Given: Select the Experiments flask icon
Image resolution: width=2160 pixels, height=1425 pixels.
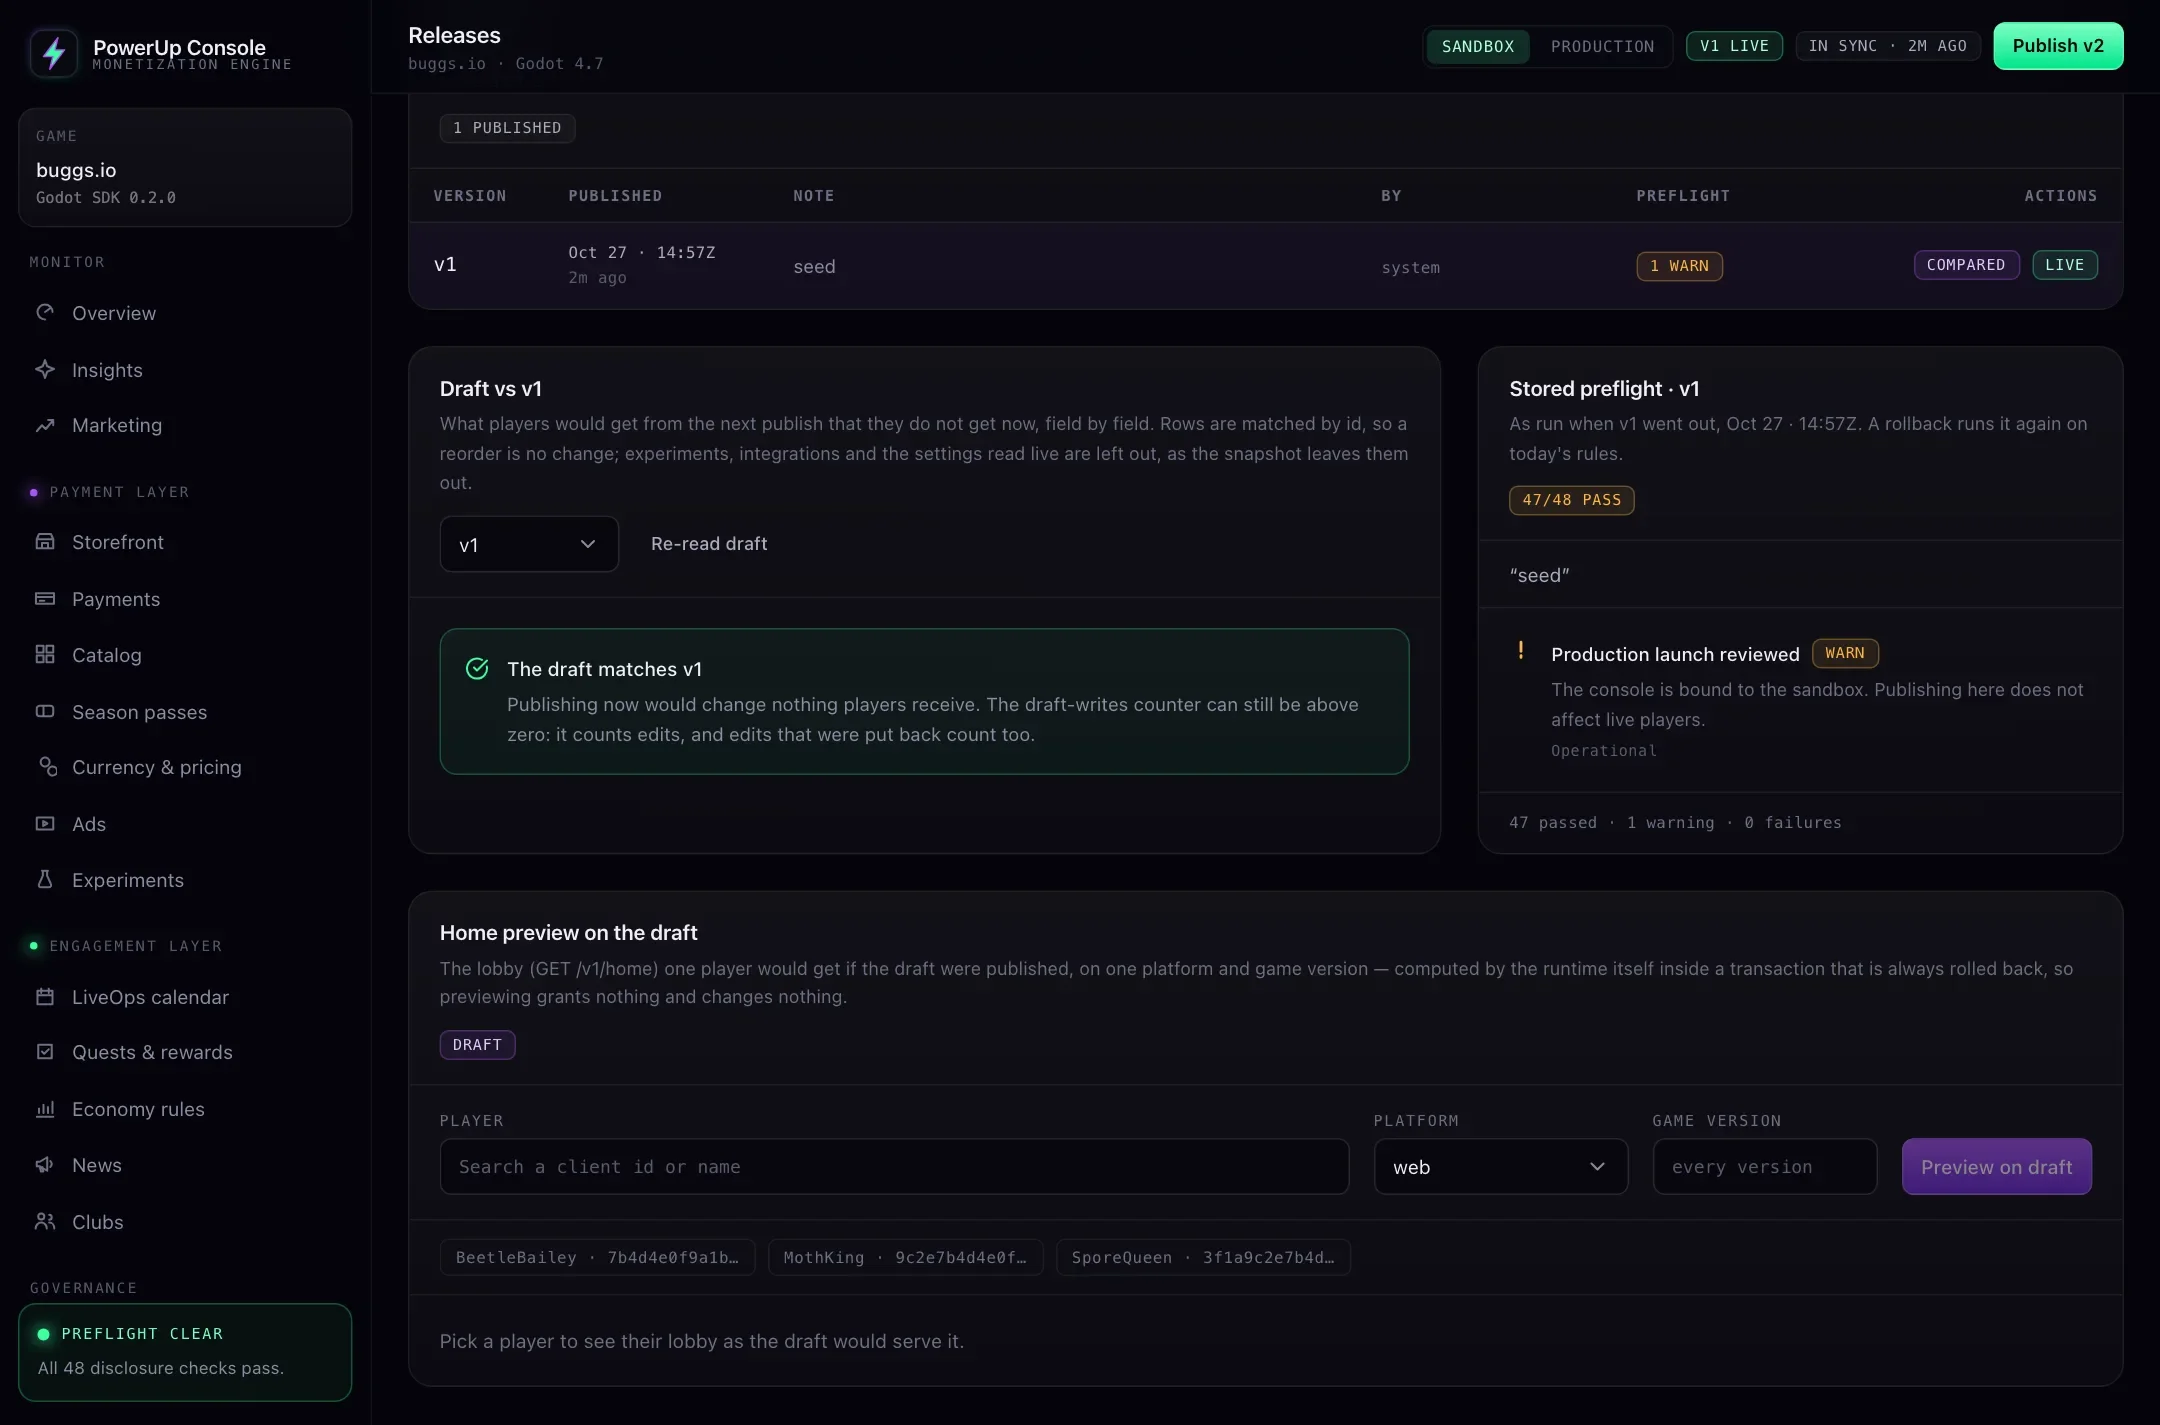Looking at the screenshot, I should tap(45, 880).
